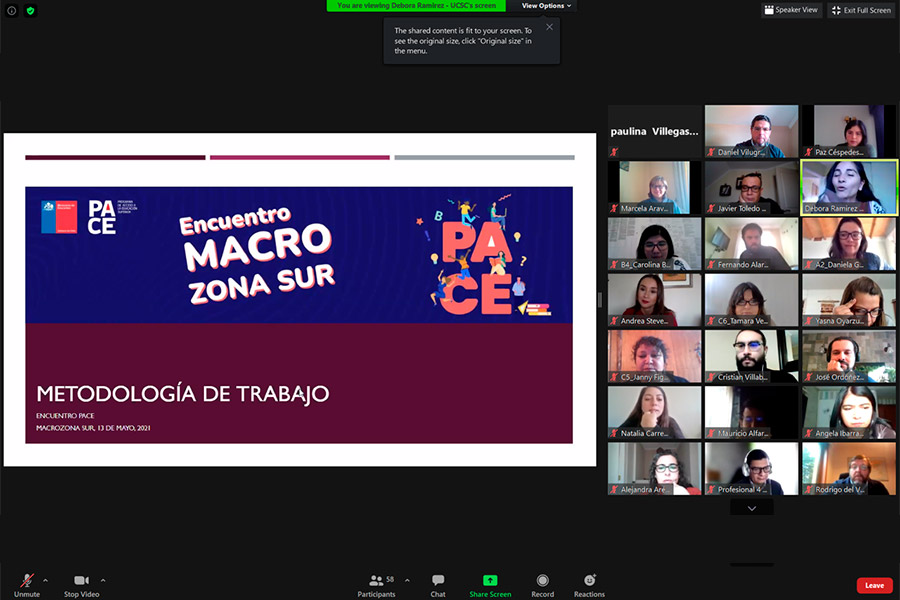Select the A2_Daniela G... video tile

pyautogui.click(x=849, y=243)
